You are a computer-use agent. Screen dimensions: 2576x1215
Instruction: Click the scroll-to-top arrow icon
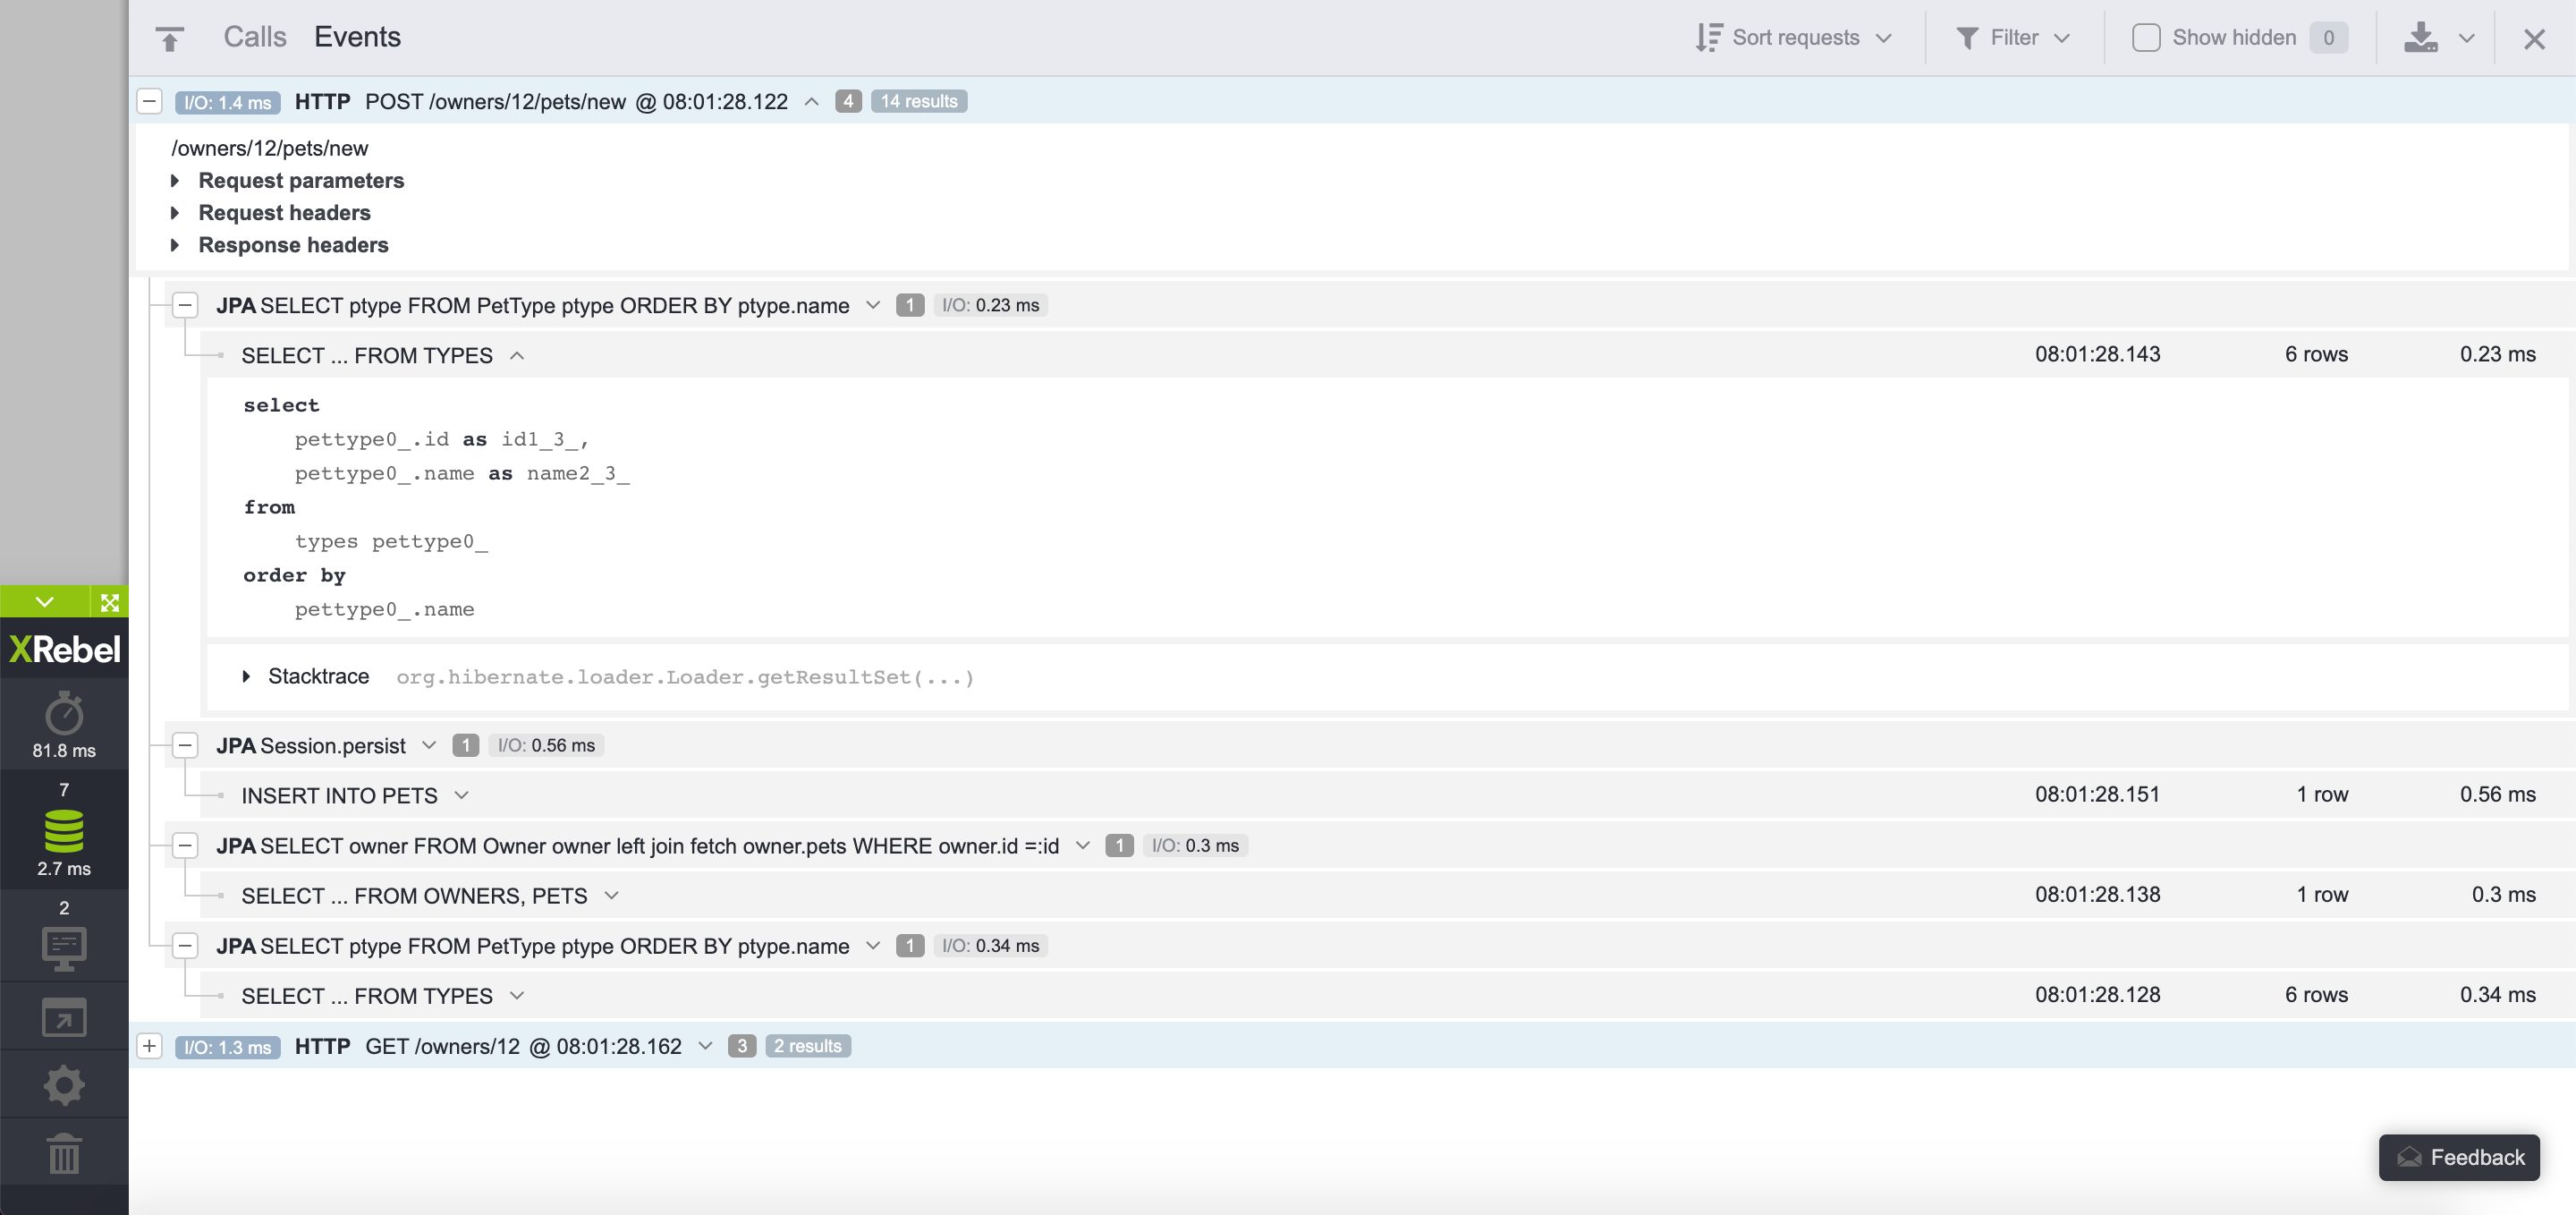pos(170,39)
